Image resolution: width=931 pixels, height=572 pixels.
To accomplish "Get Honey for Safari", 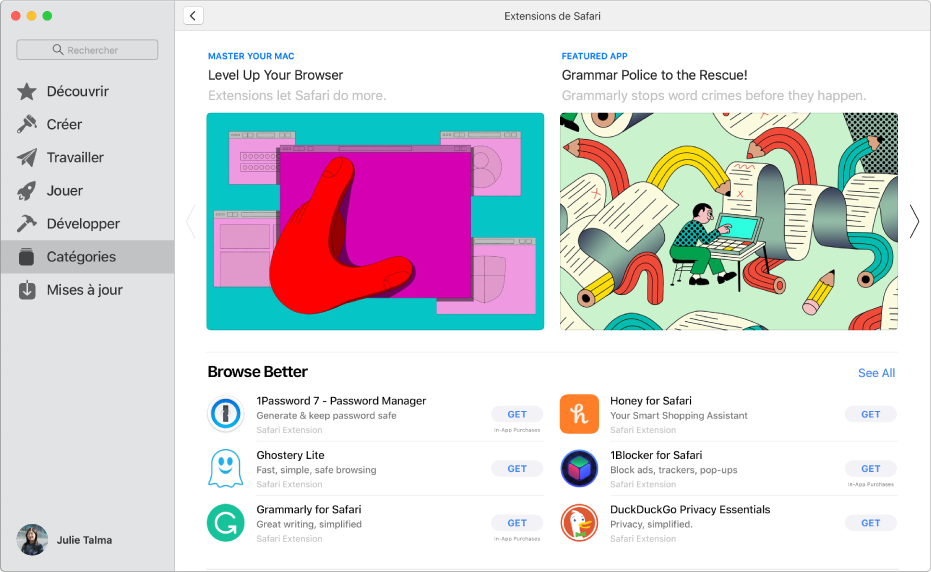I will click(x=870, y=414).
